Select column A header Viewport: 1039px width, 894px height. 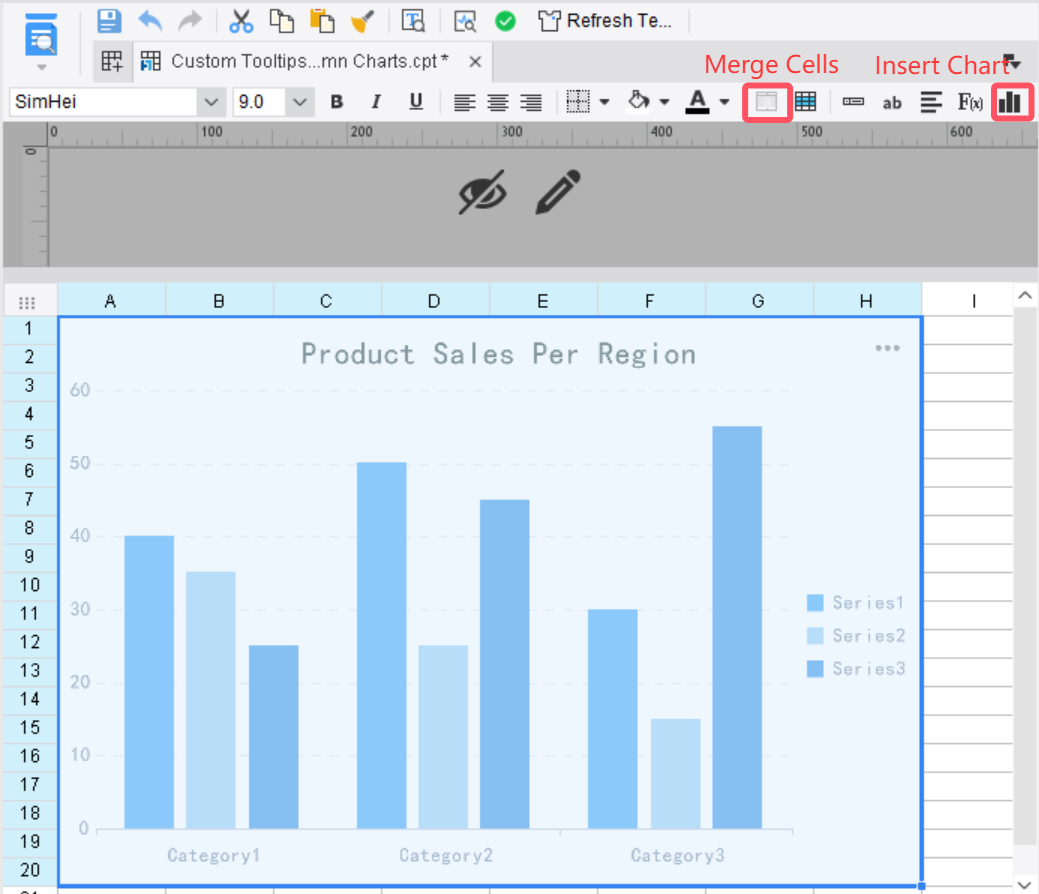coord(111,302)
